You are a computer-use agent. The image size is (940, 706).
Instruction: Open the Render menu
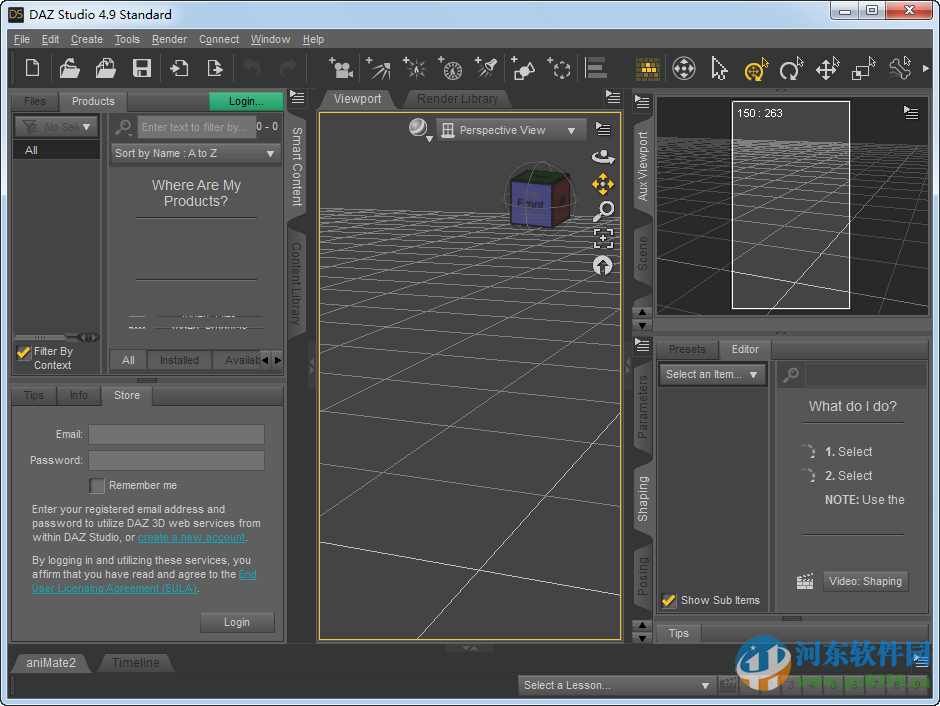[169, 39]
